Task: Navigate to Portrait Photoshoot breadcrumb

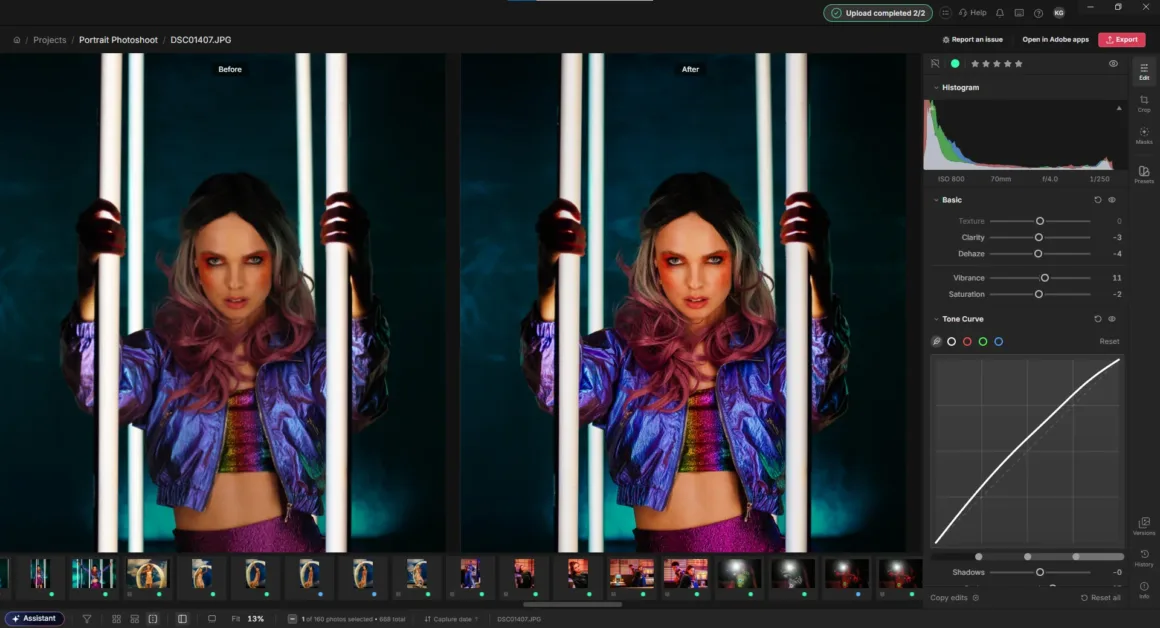Action: tap(118, 40)
